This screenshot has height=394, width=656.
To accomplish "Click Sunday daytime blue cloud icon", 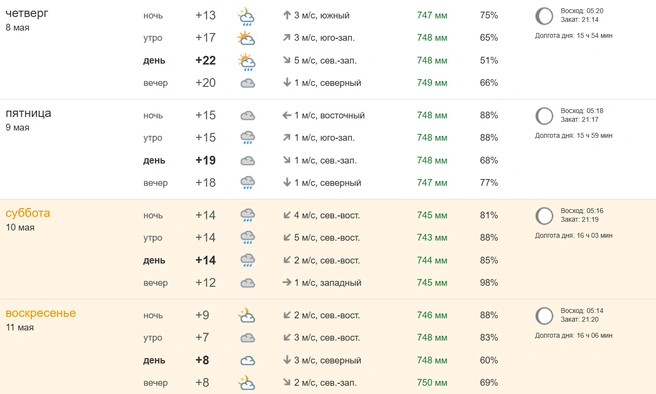I will (x=248, y=361).
